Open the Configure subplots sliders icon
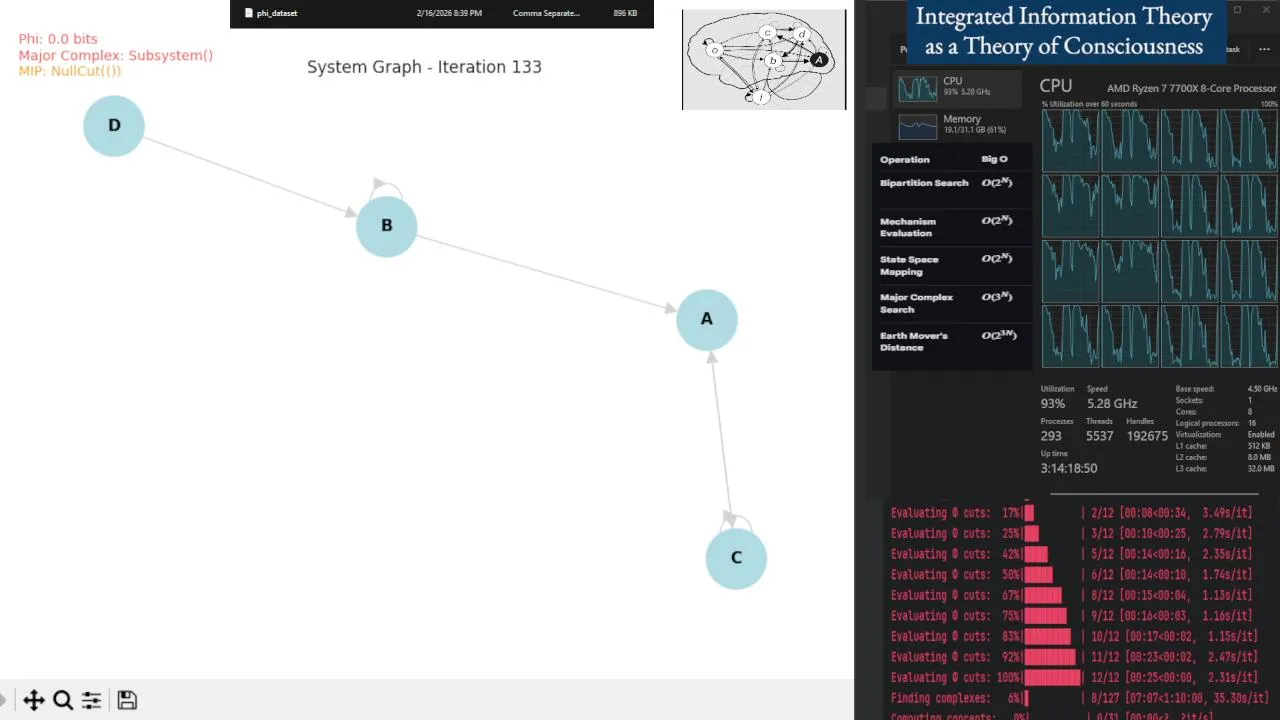This screenshot has width=1280, height=720. point(91,700)
